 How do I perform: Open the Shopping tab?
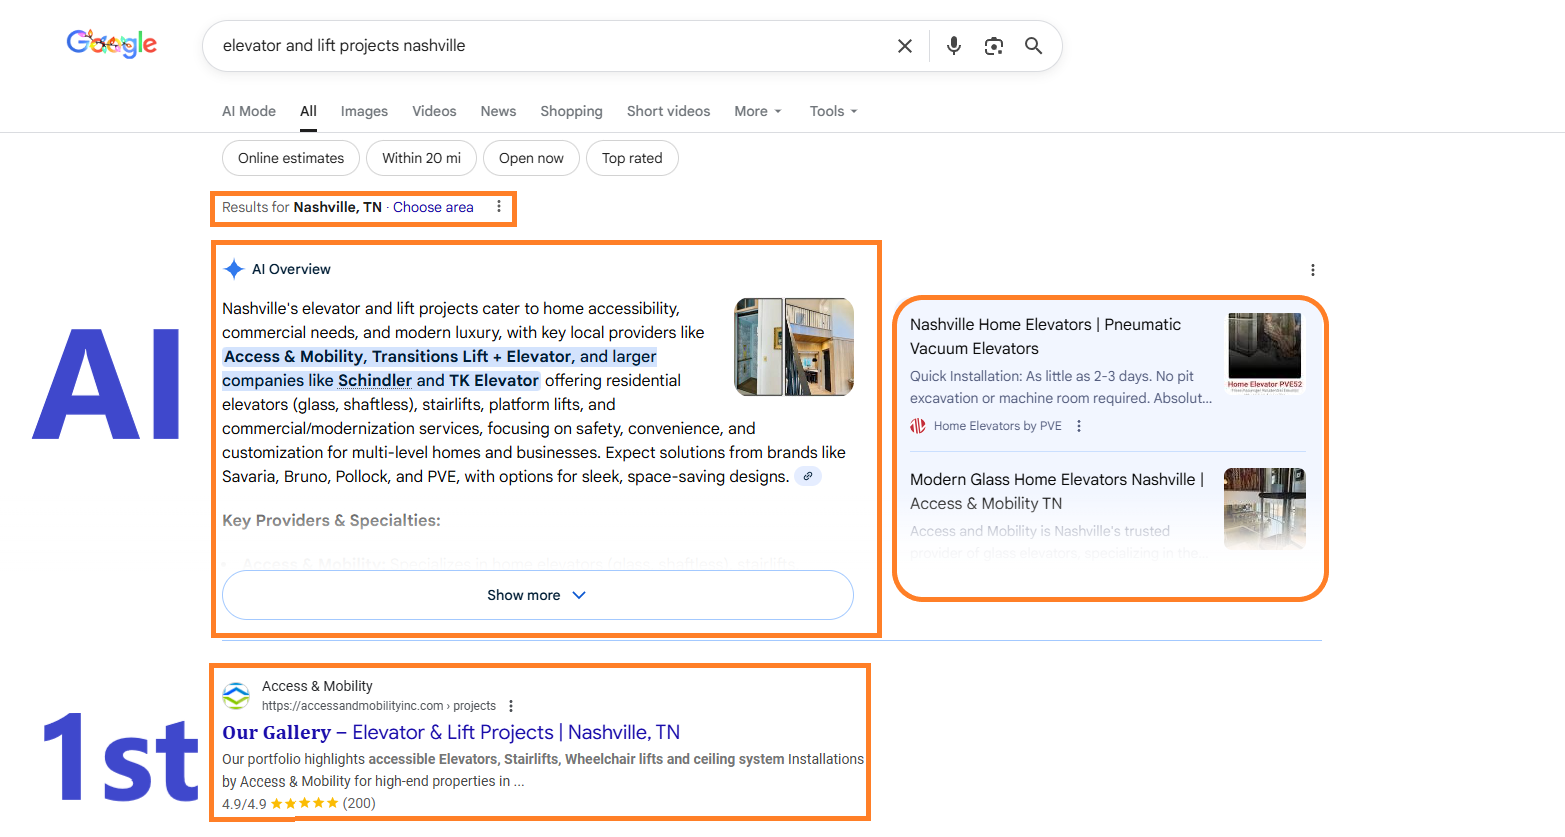pos(571,111)
